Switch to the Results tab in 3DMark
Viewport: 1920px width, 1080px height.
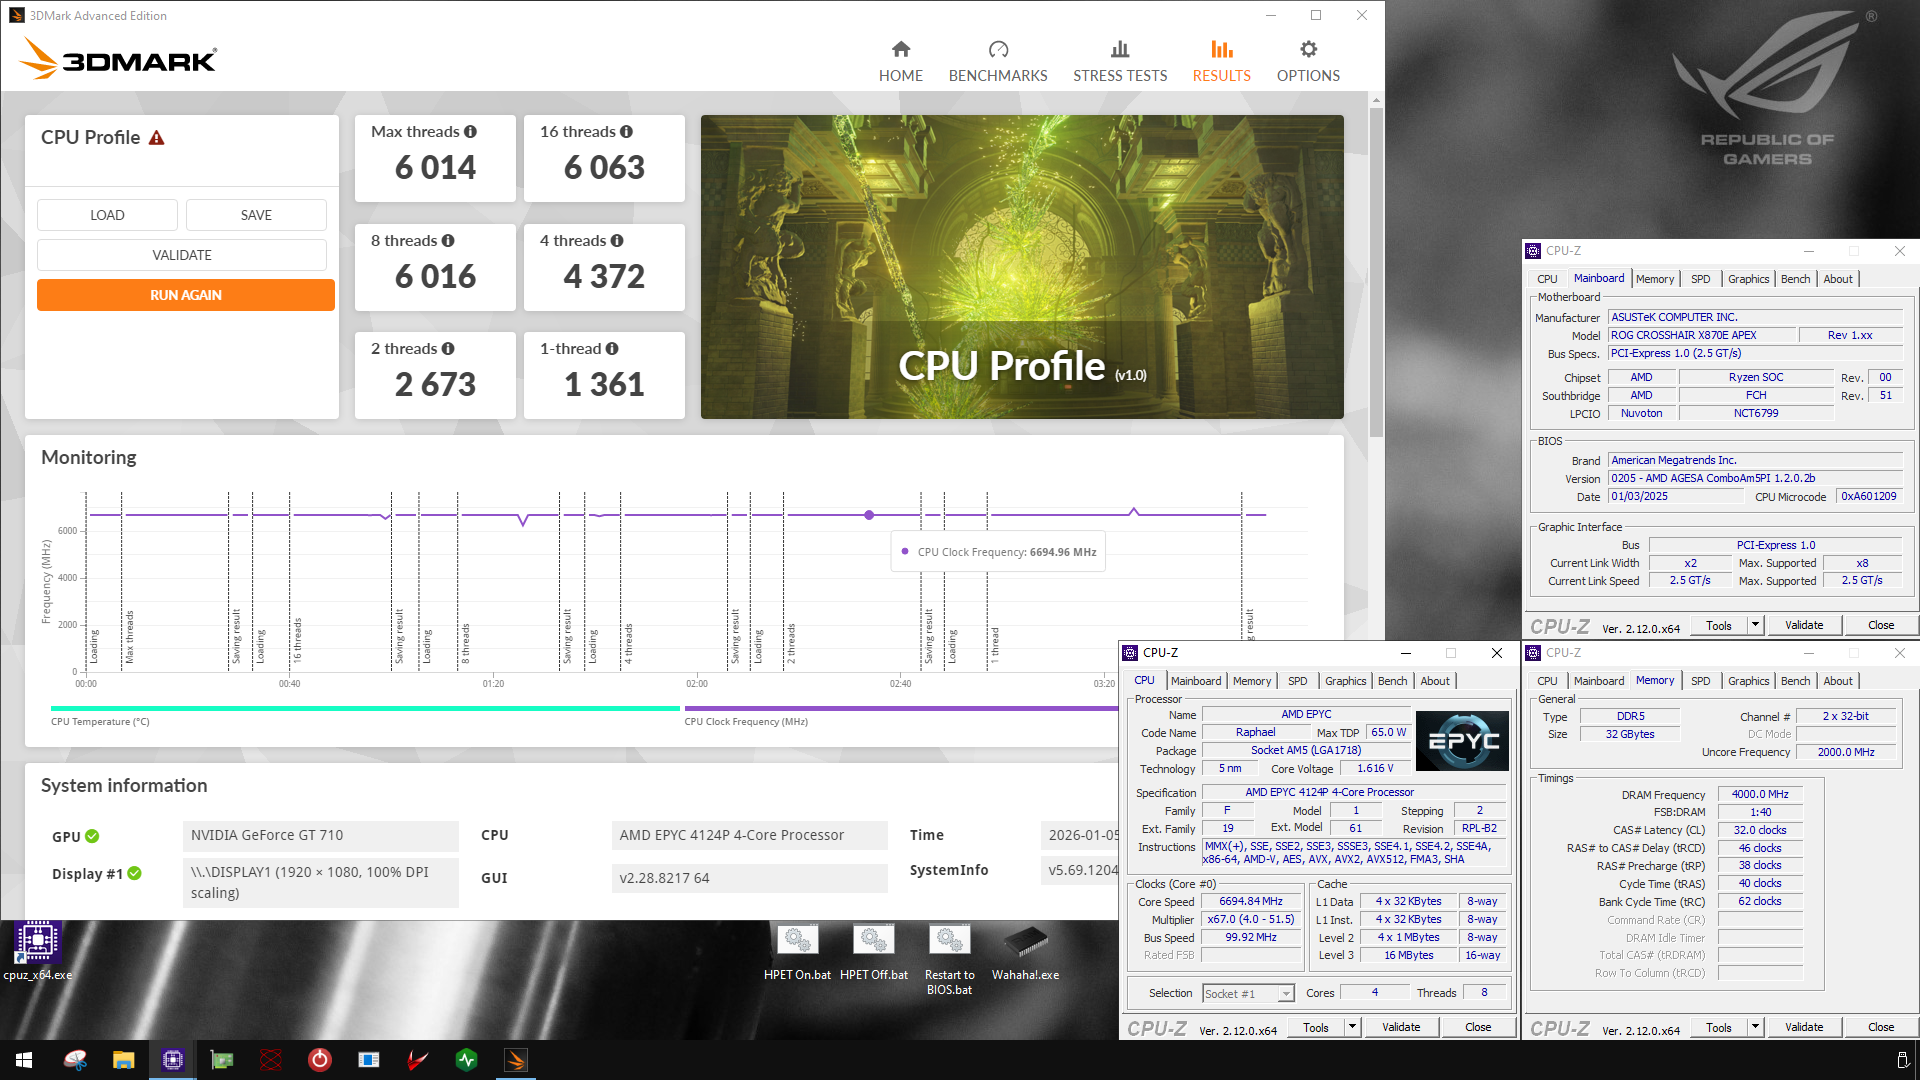[1221, 61]
